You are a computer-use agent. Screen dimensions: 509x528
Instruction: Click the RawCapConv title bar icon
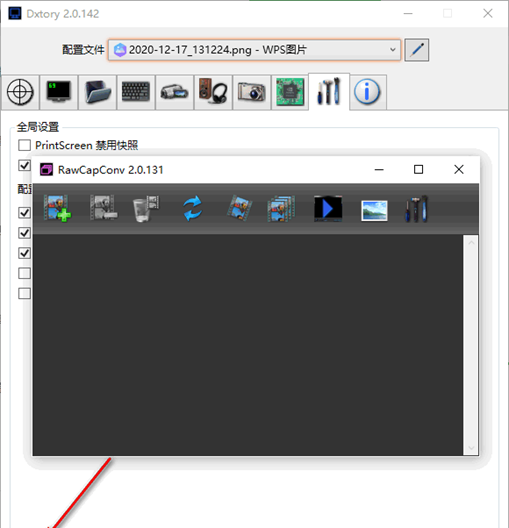click(x=46, y=169)
